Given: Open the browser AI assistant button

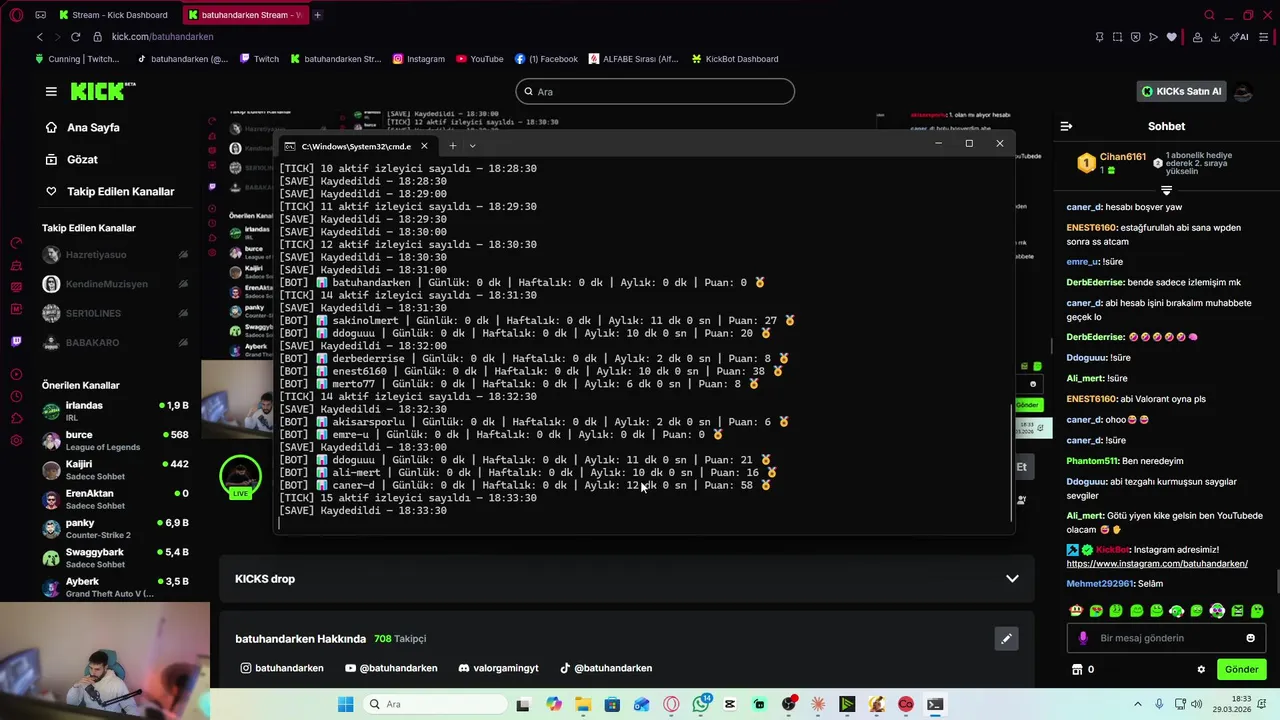Looking at the screenshot, I should click(1240, 37).
